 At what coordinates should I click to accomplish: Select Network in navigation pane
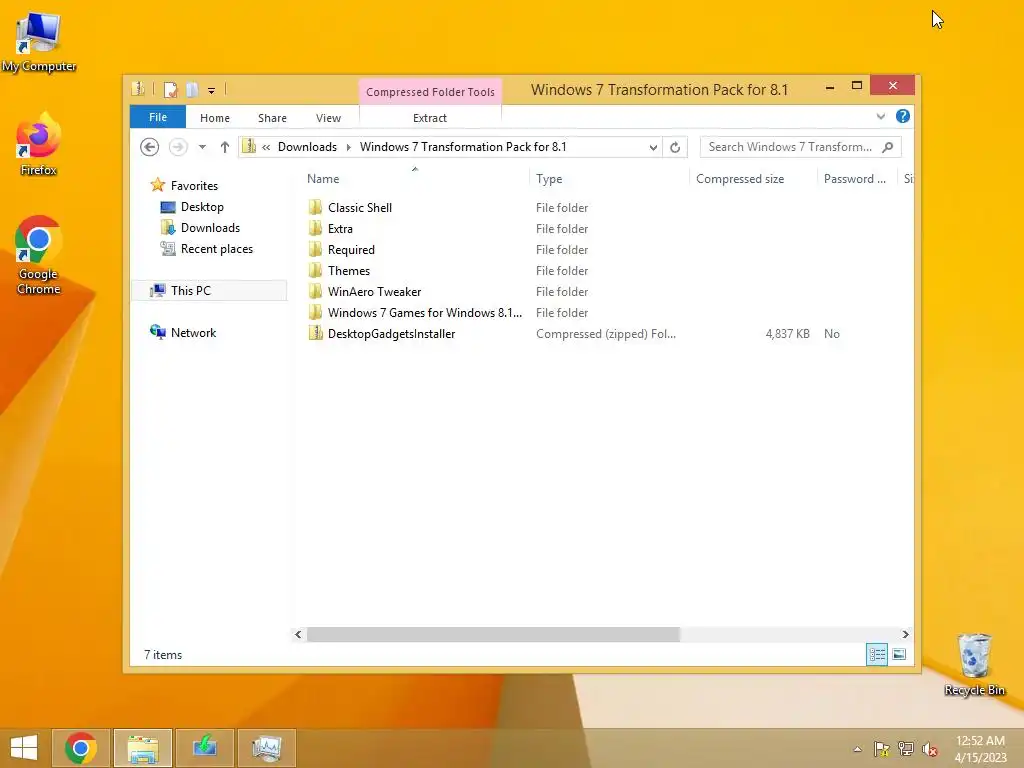[x=193, y=332]
